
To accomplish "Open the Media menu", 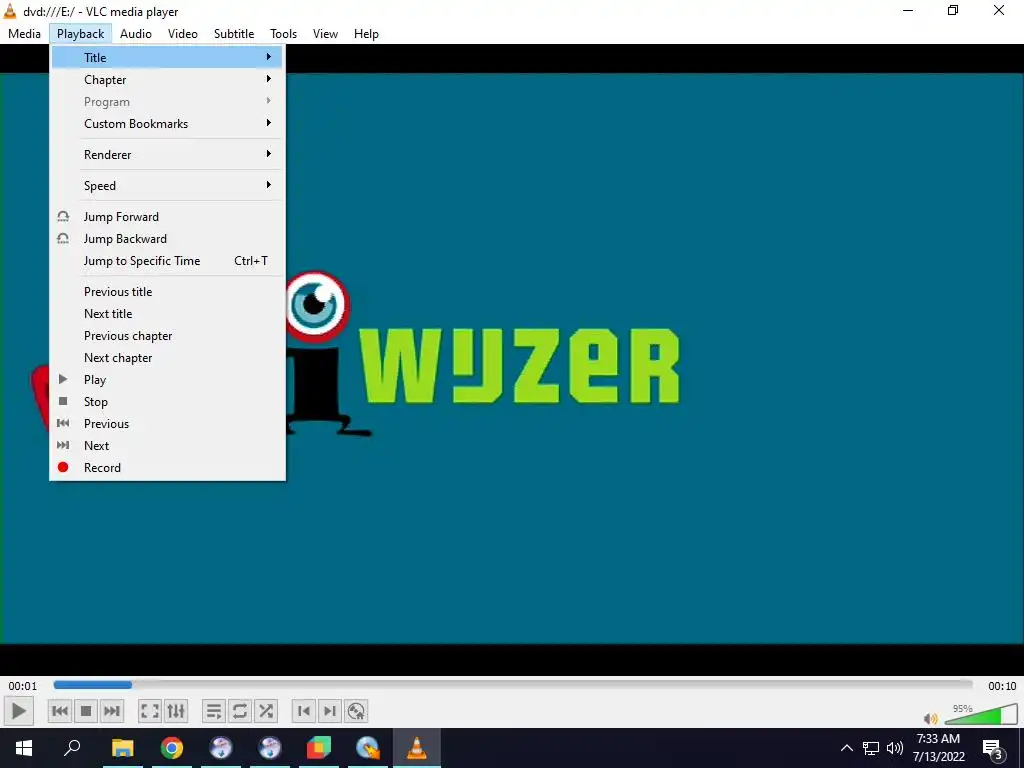I will tap(24, 34).
